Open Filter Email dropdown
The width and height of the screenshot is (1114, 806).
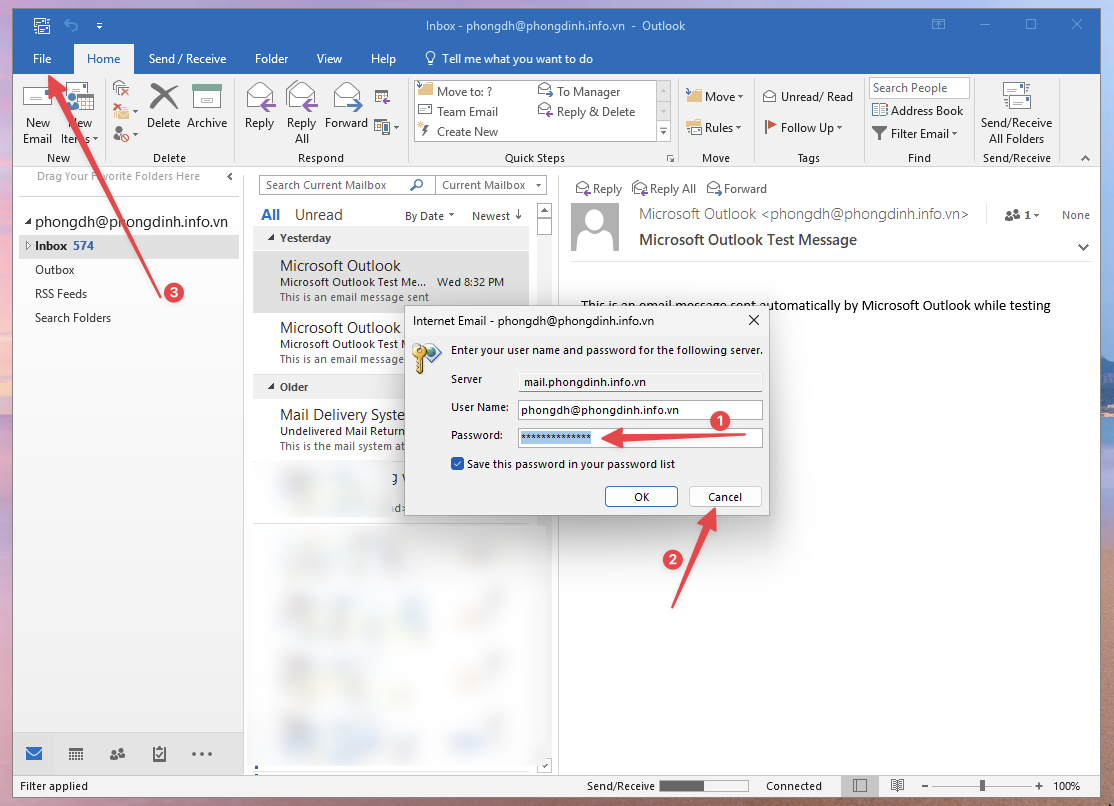915,134
